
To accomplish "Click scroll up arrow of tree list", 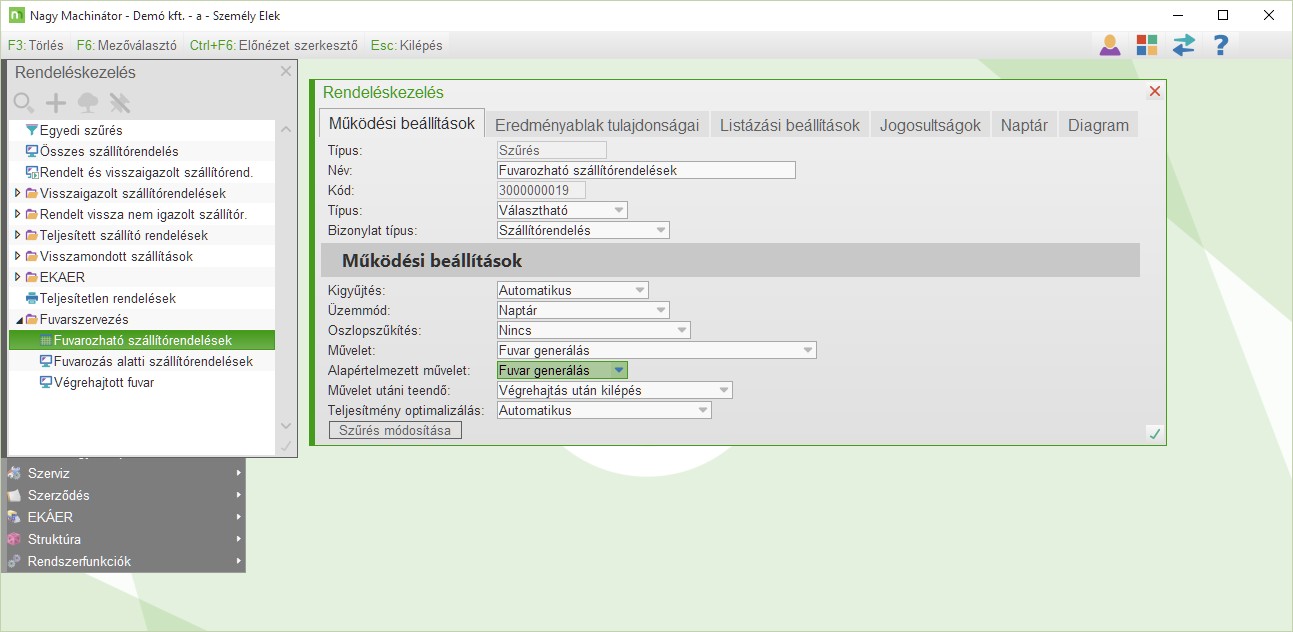I will click(x=286, y=130).
